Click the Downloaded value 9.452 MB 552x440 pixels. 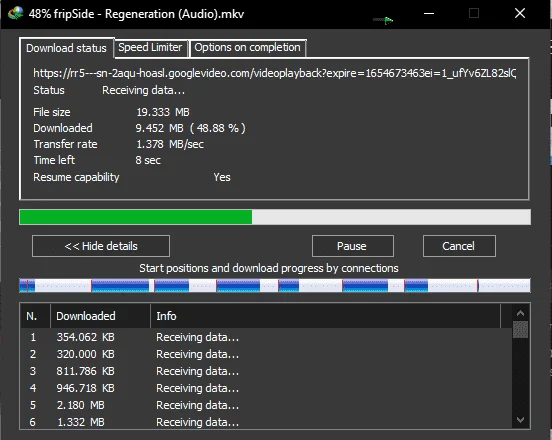point(190,128)
